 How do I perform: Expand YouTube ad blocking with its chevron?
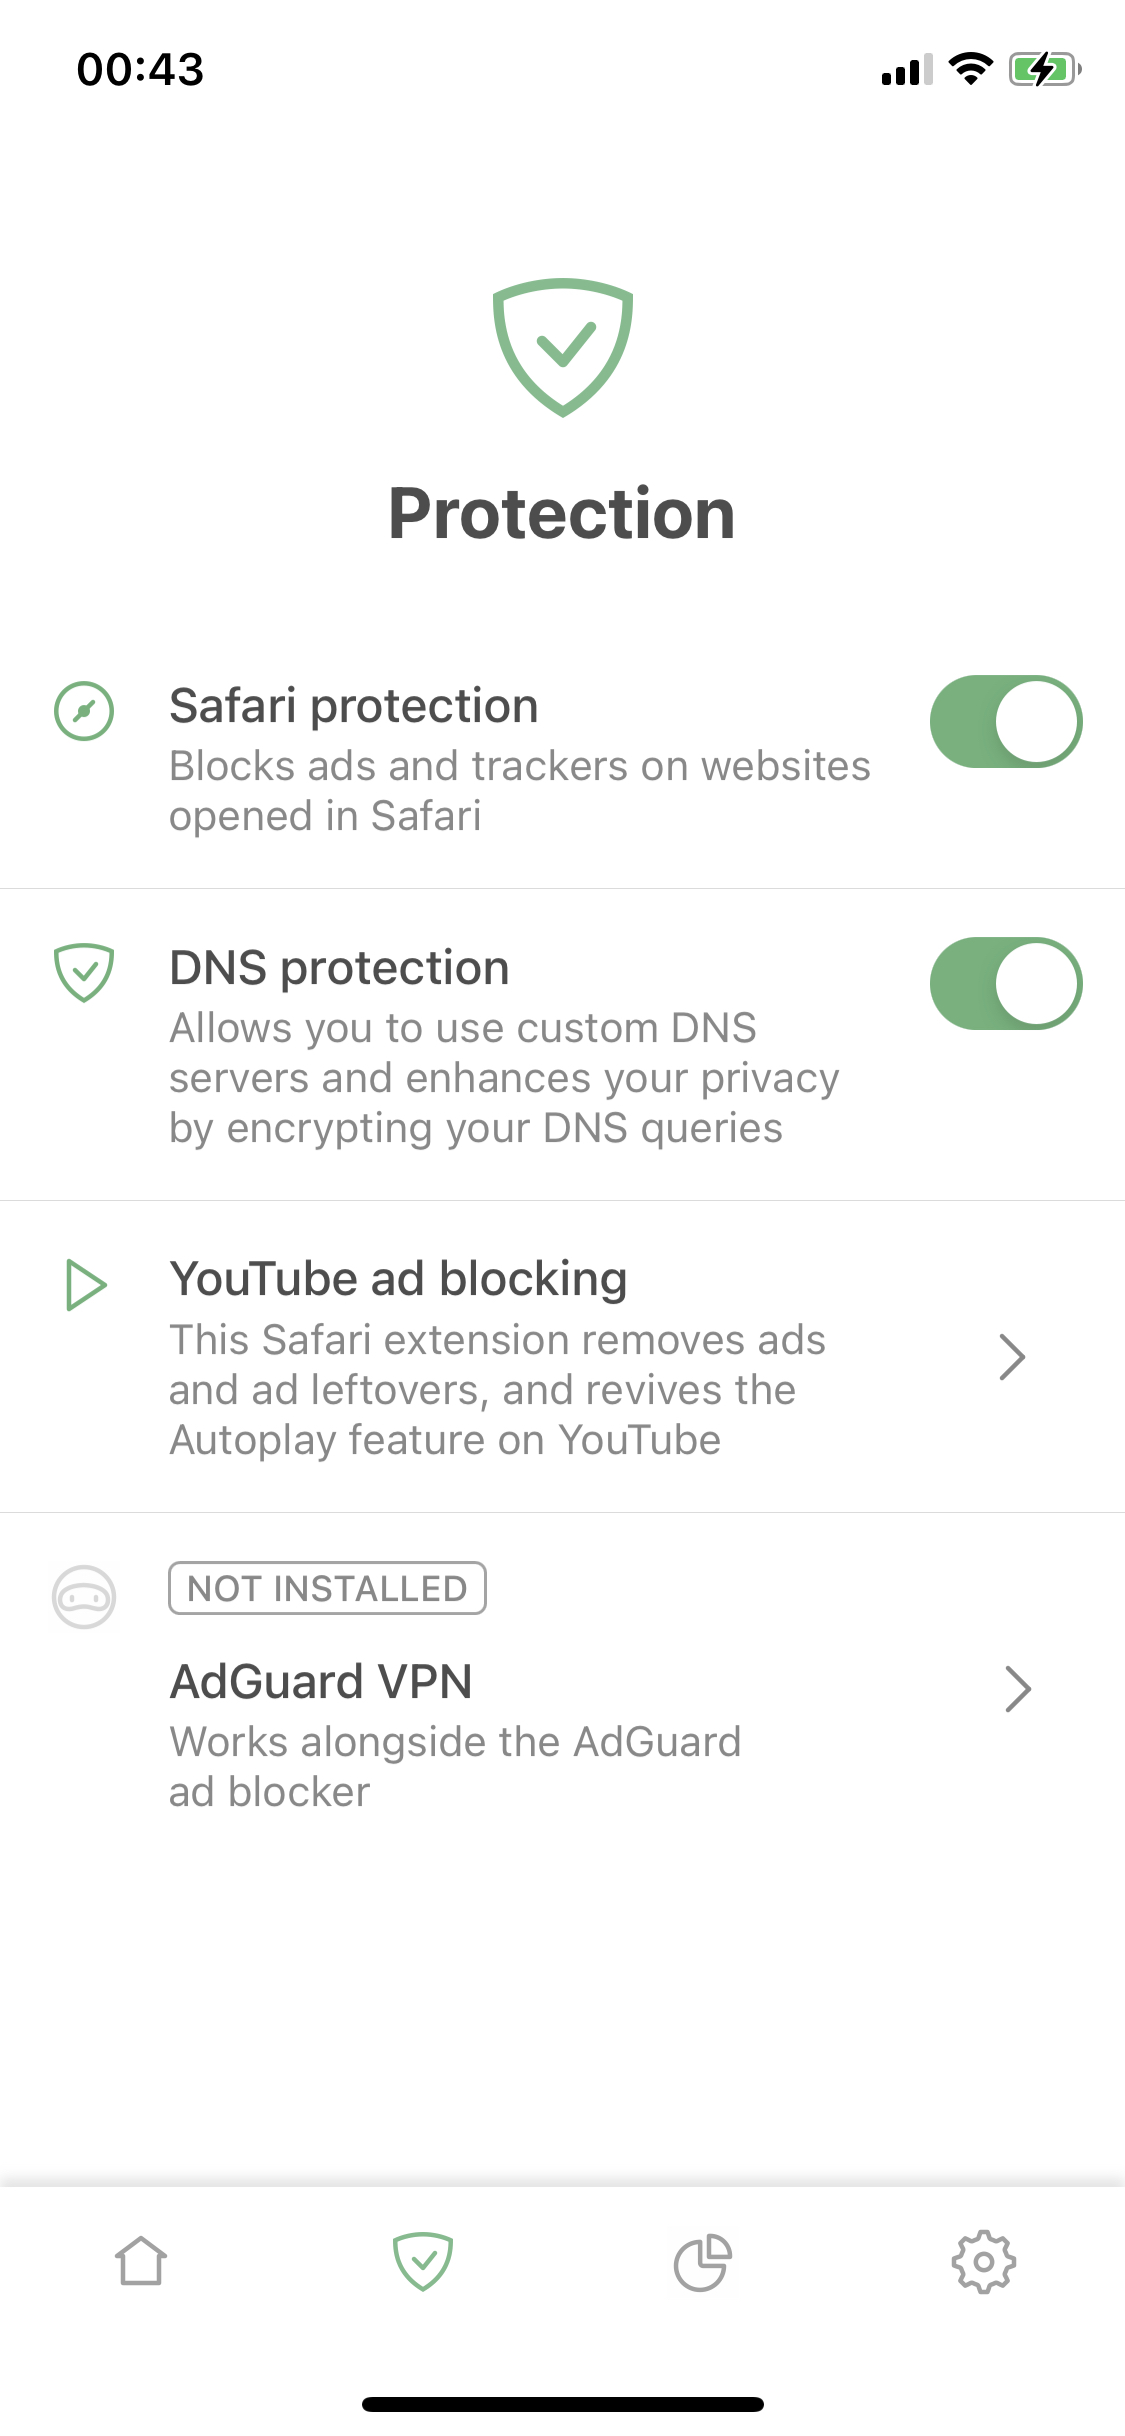click(x=1013, y=1357)
